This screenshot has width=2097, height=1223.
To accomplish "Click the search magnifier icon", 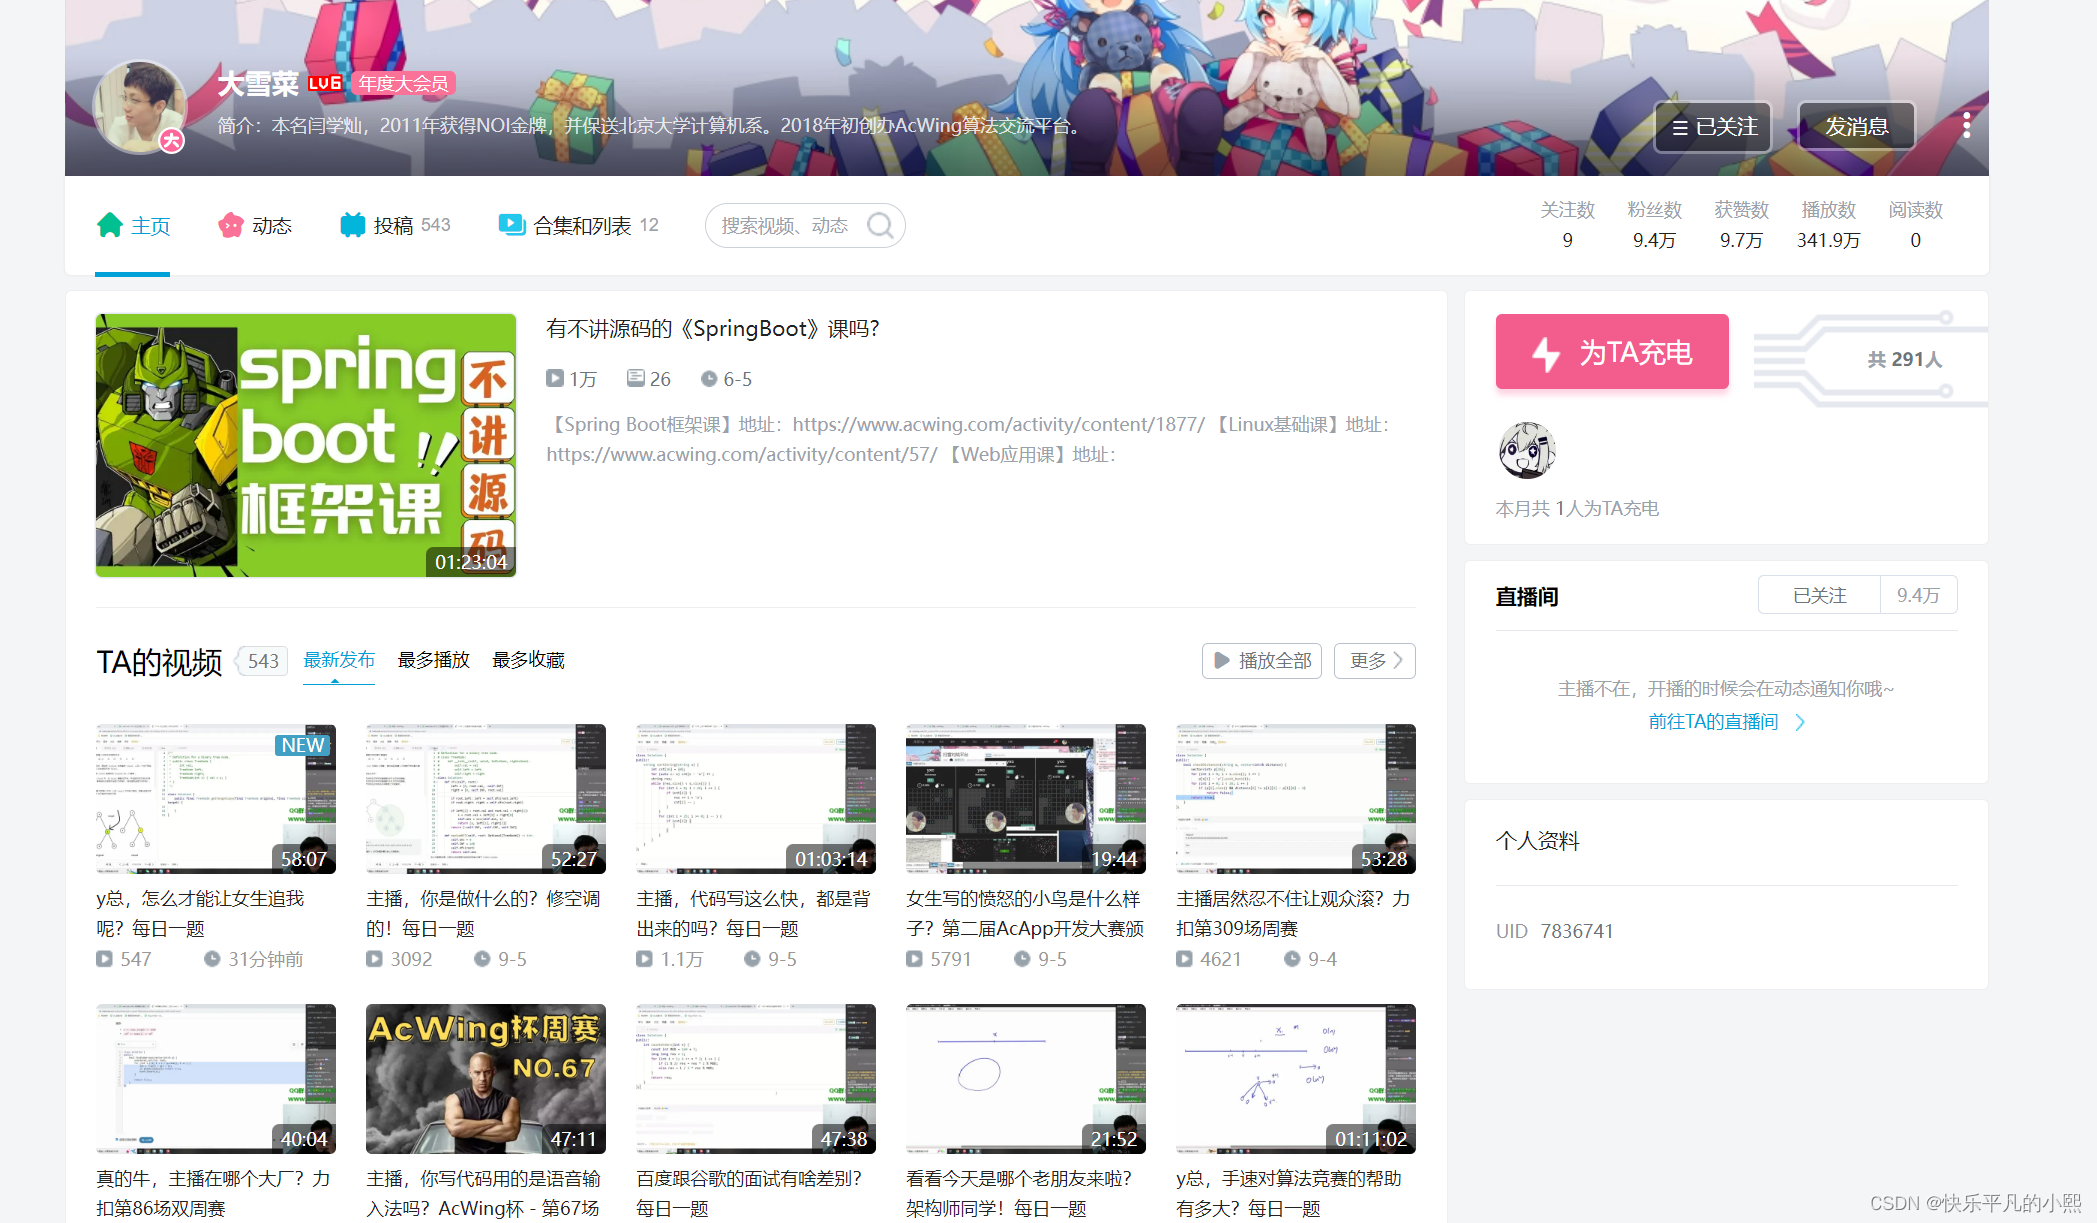I will click(880, 225).
